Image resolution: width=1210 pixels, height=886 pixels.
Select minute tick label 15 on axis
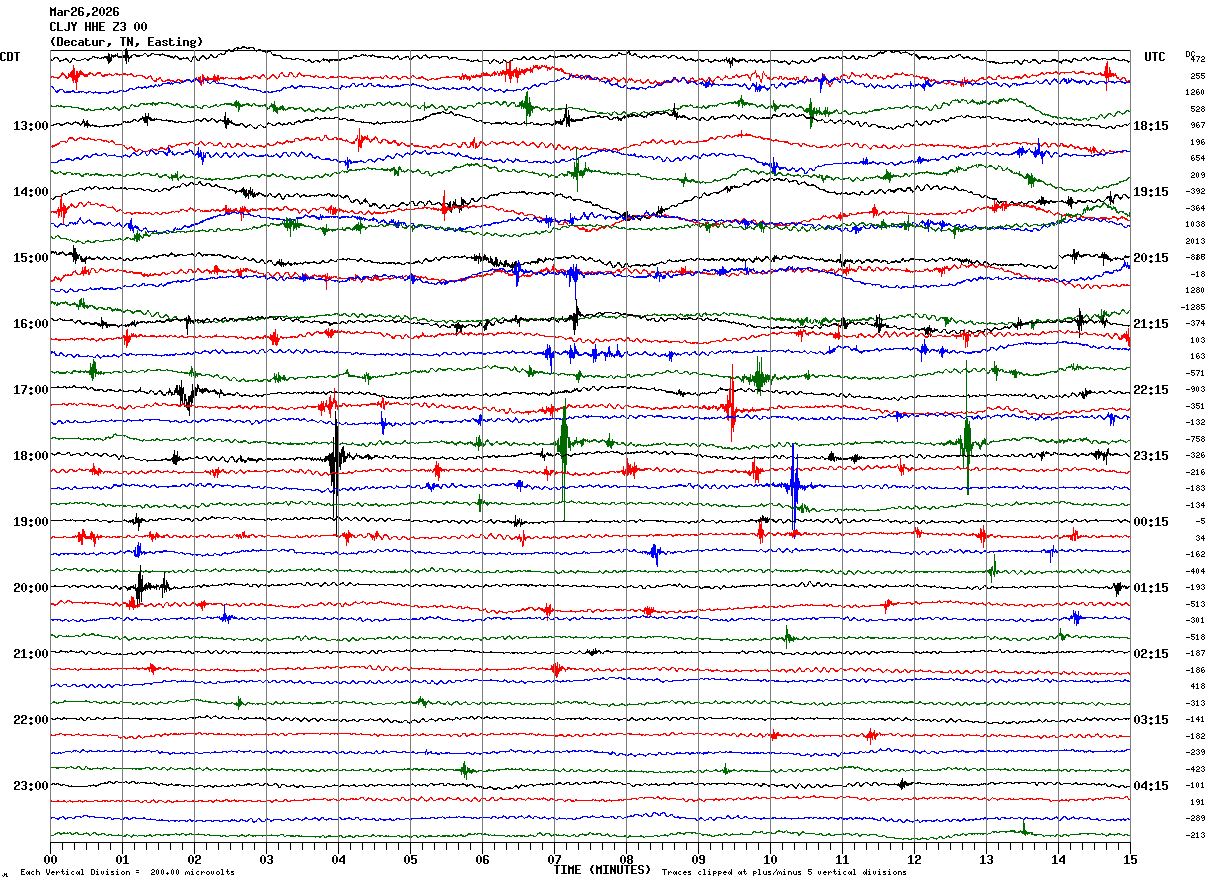(x=1130, y=859)
